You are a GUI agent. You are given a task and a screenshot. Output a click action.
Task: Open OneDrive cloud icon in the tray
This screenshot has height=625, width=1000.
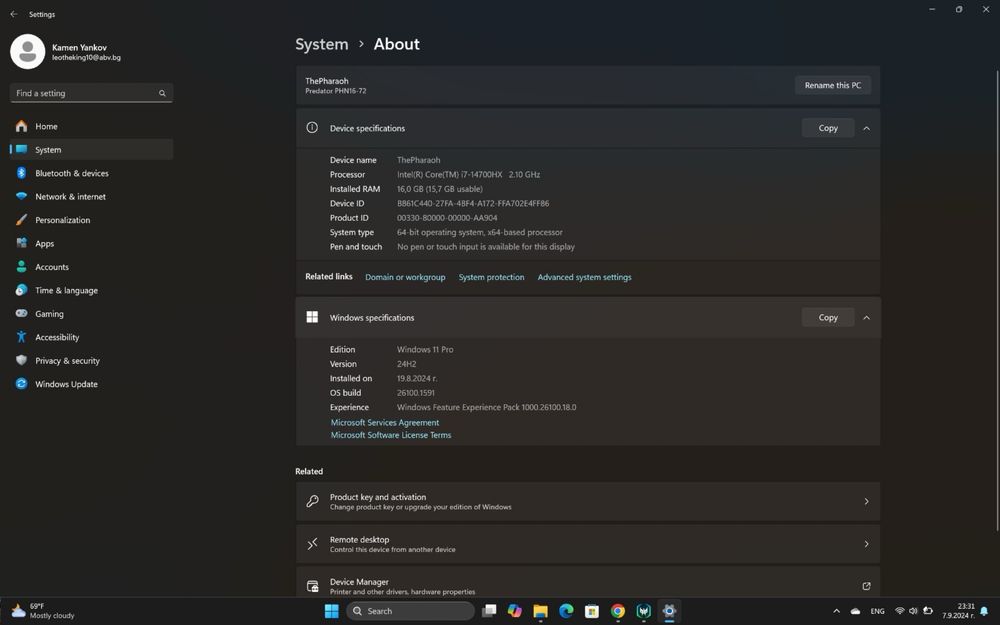click(855, 611)
